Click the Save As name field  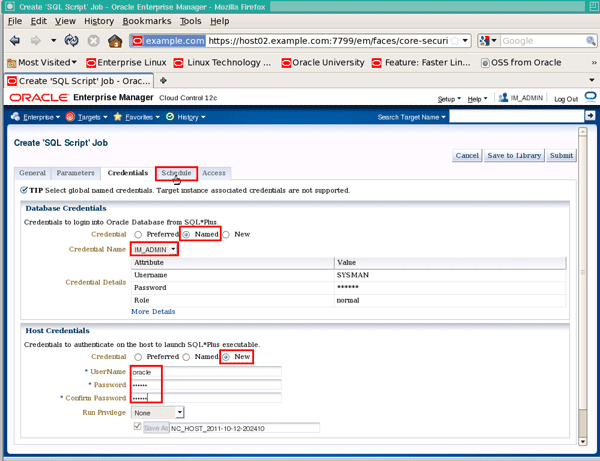point(245,428)
